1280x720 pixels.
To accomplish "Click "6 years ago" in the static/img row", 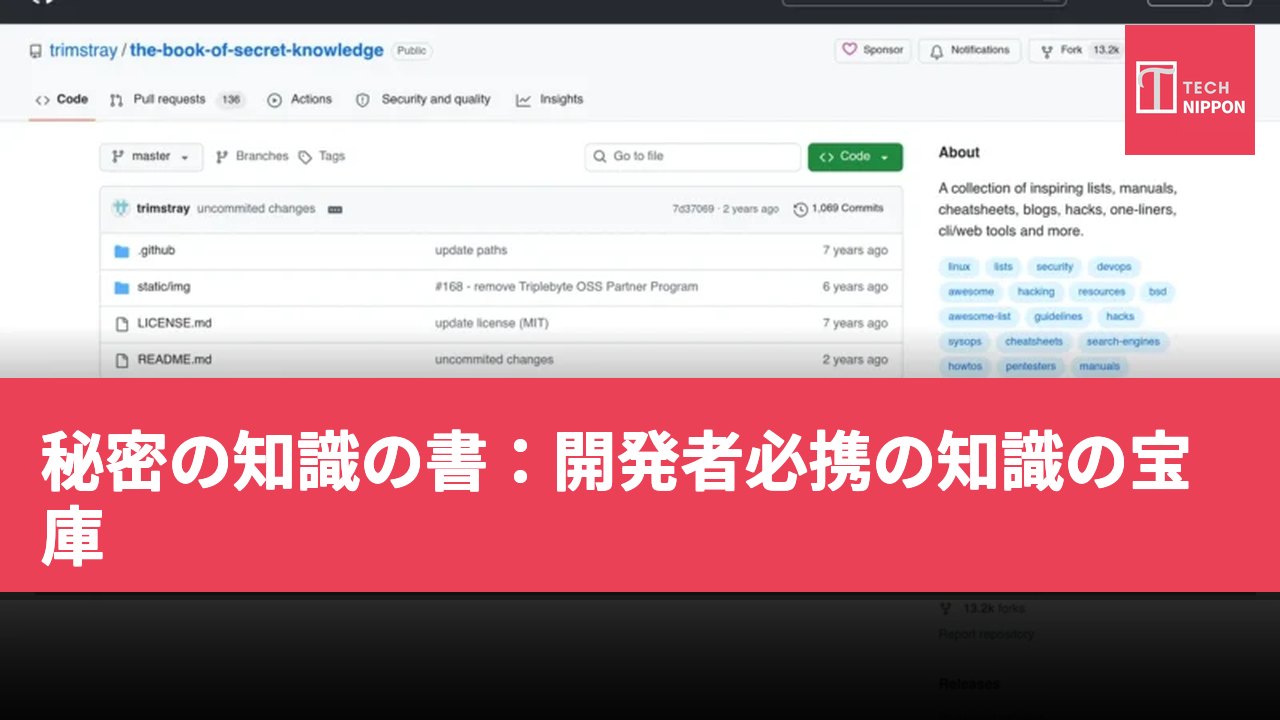I will 855,286.
